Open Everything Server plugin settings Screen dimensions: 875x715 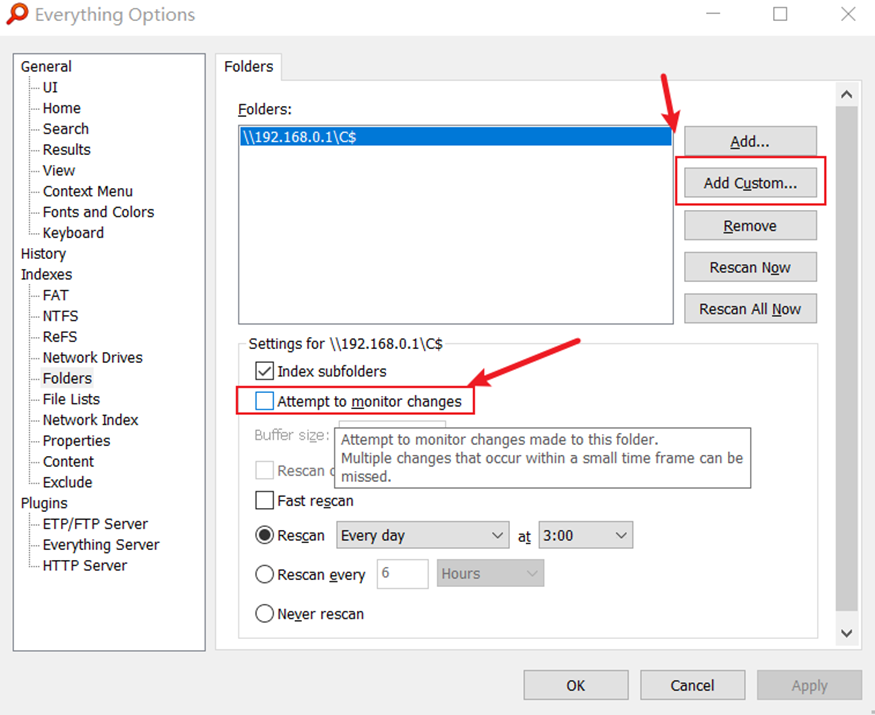(x=101, y=545)
